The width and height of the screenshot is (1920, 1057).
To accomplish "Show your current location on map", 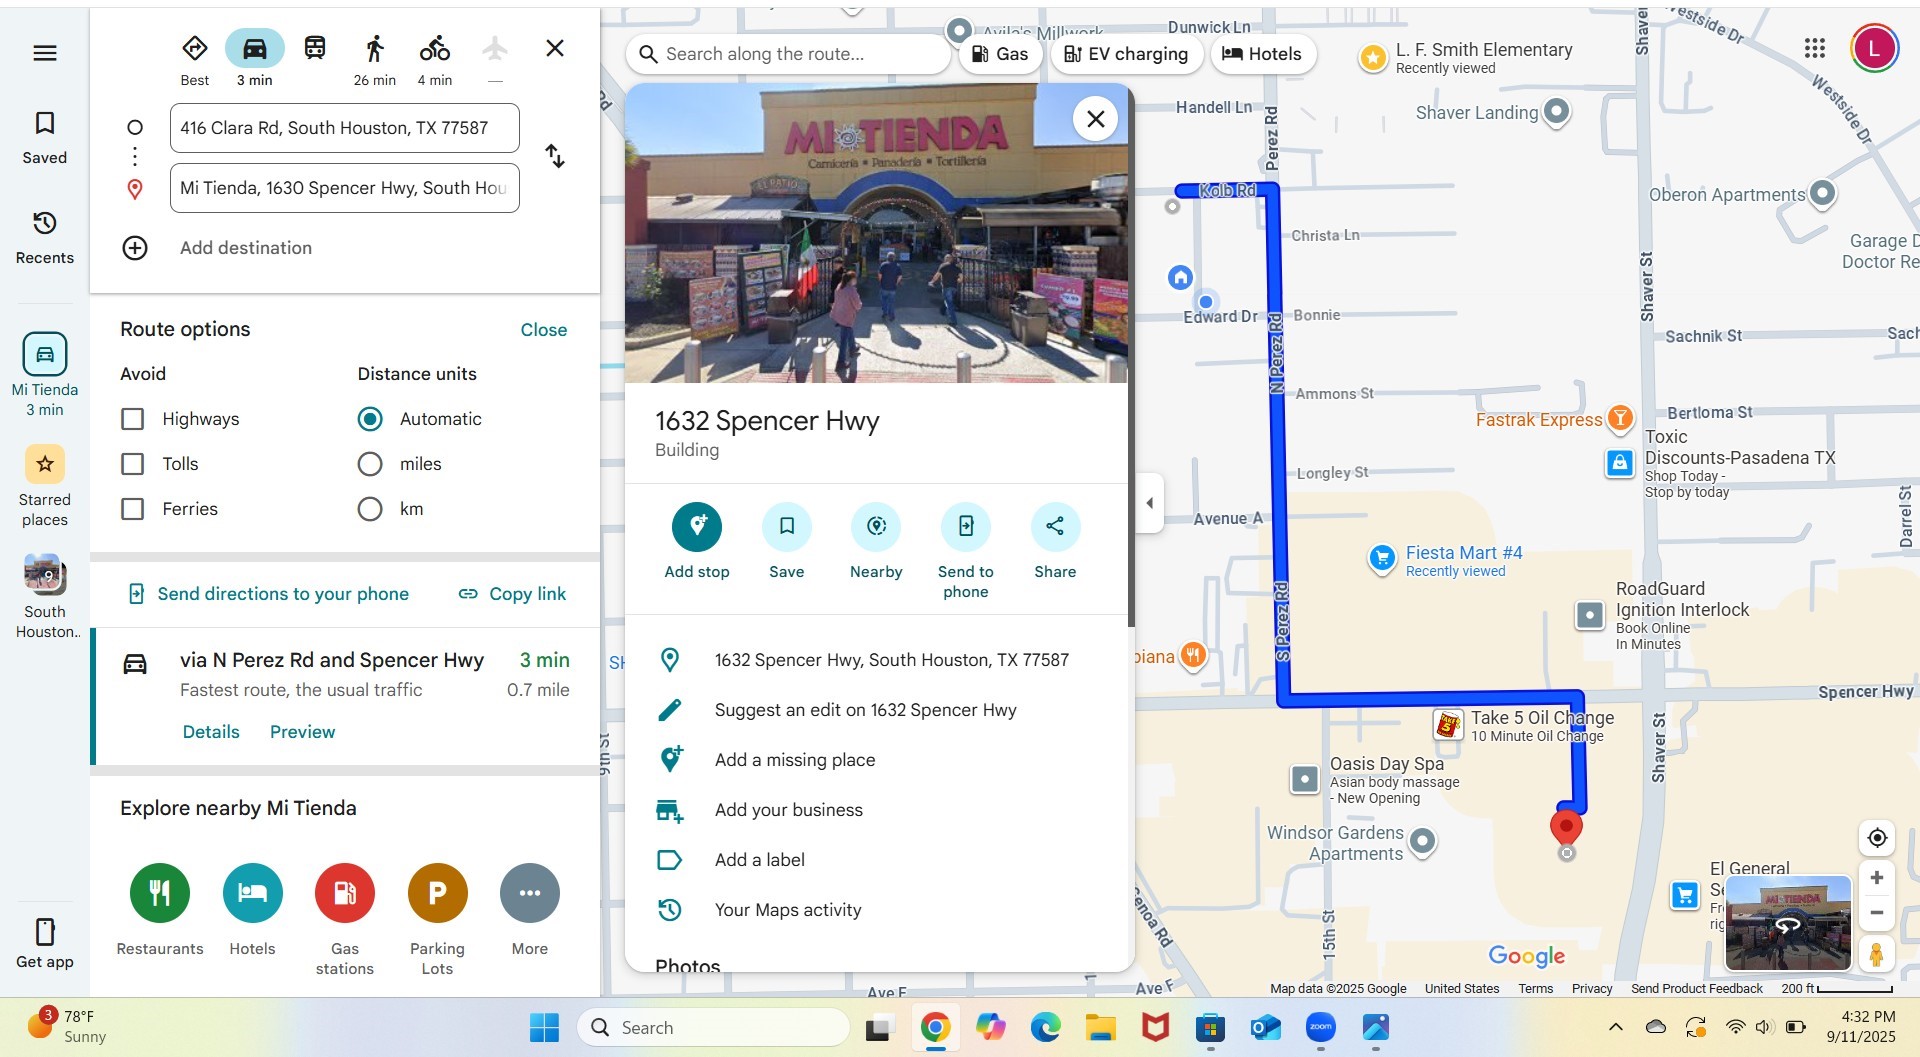I will click(1877, 838).
